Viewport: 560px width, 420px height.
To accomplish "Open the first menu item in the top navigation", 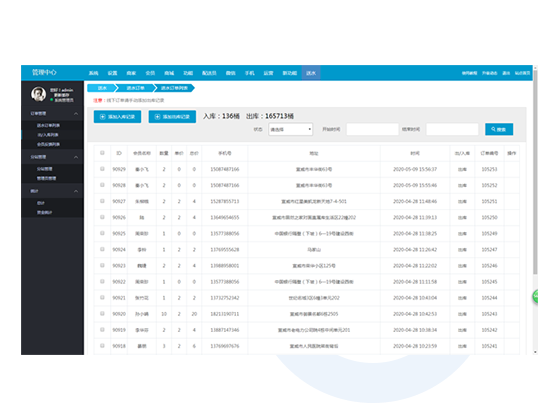I will [93, 73].
